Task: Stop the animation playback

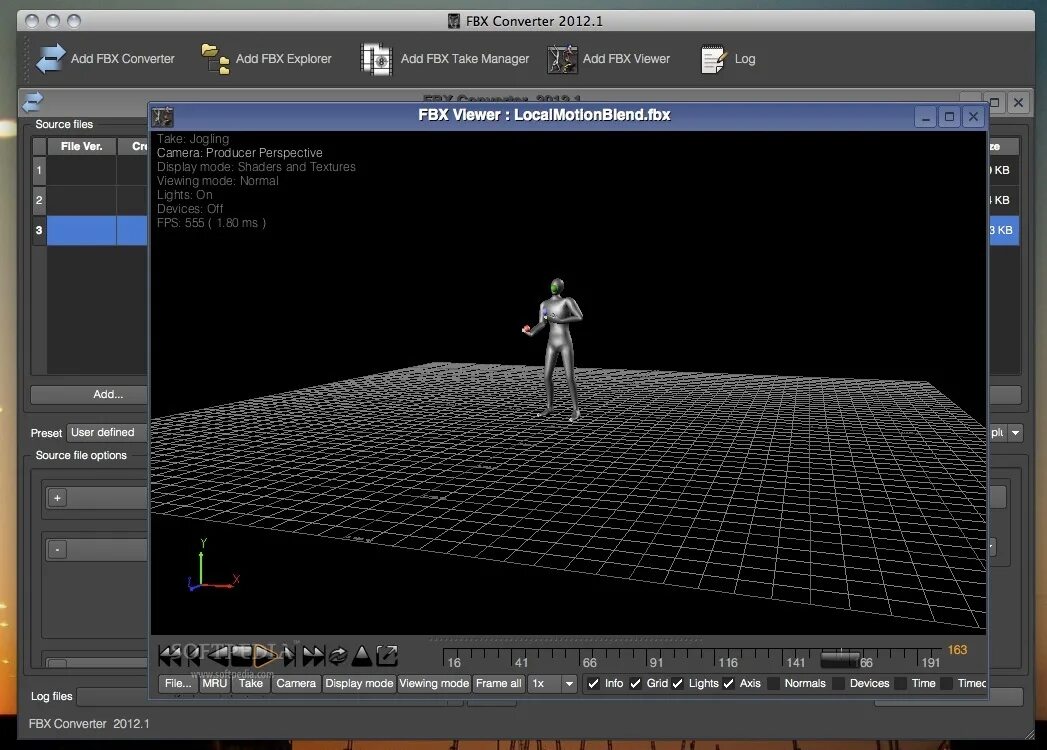Action: (241, 654)
